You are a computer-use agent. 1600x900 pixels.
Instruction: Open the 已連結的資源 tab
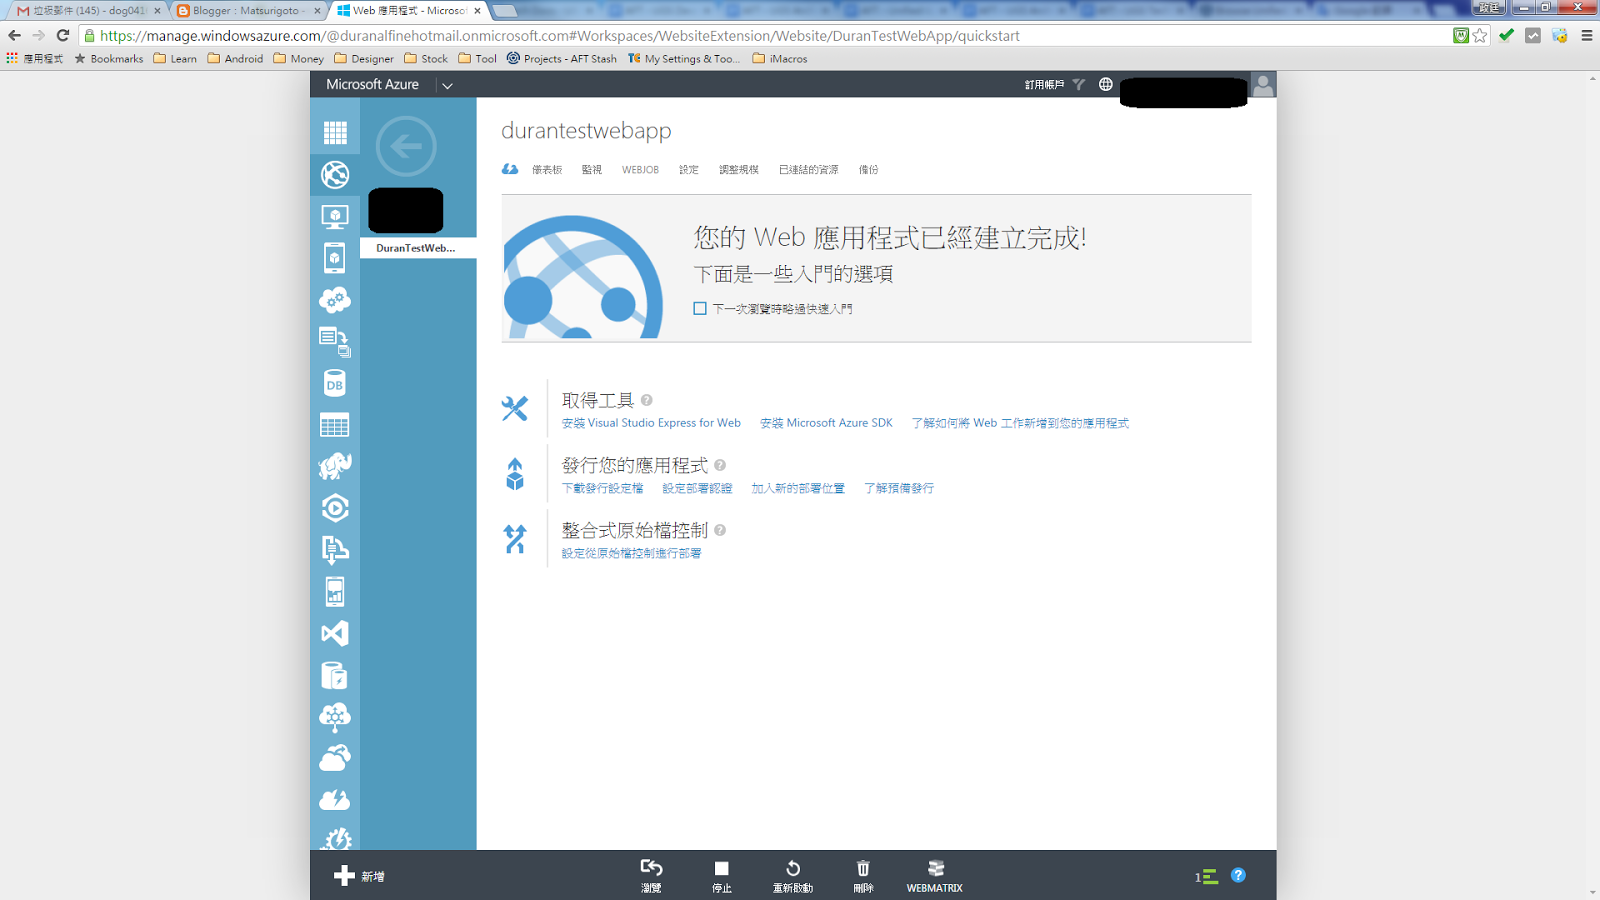click(x=809, y=170)
